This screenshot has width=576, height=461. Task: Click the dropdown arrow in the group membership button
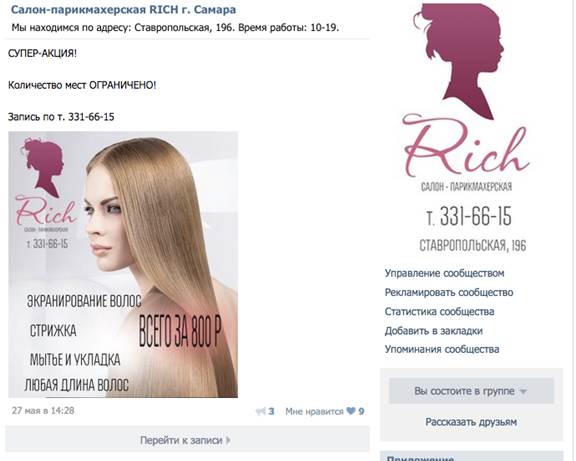coord(523,392)
